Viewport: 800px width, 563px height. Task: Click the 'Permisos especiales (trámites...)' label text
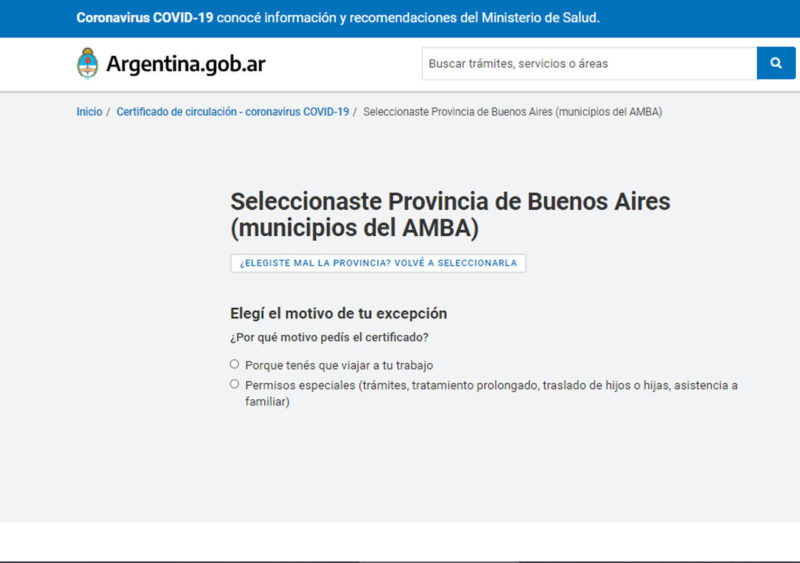click(x=490, y=385)
